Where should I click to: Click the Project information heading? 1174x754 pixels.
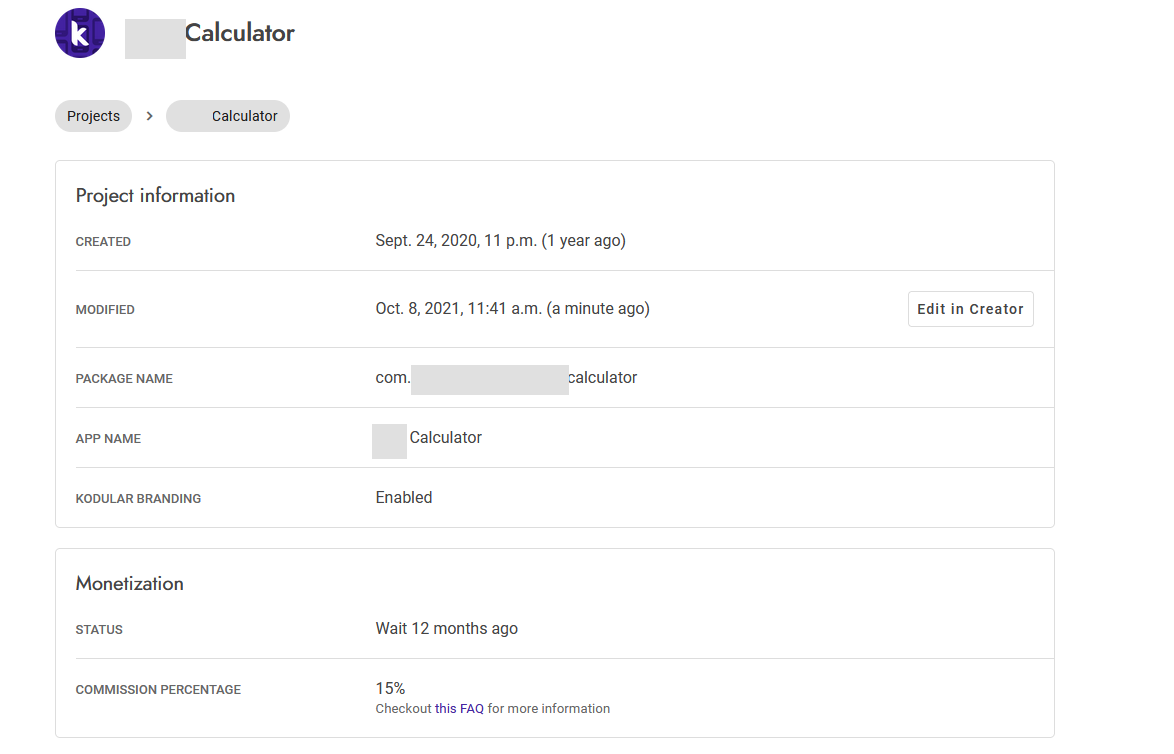coord(155,196)
